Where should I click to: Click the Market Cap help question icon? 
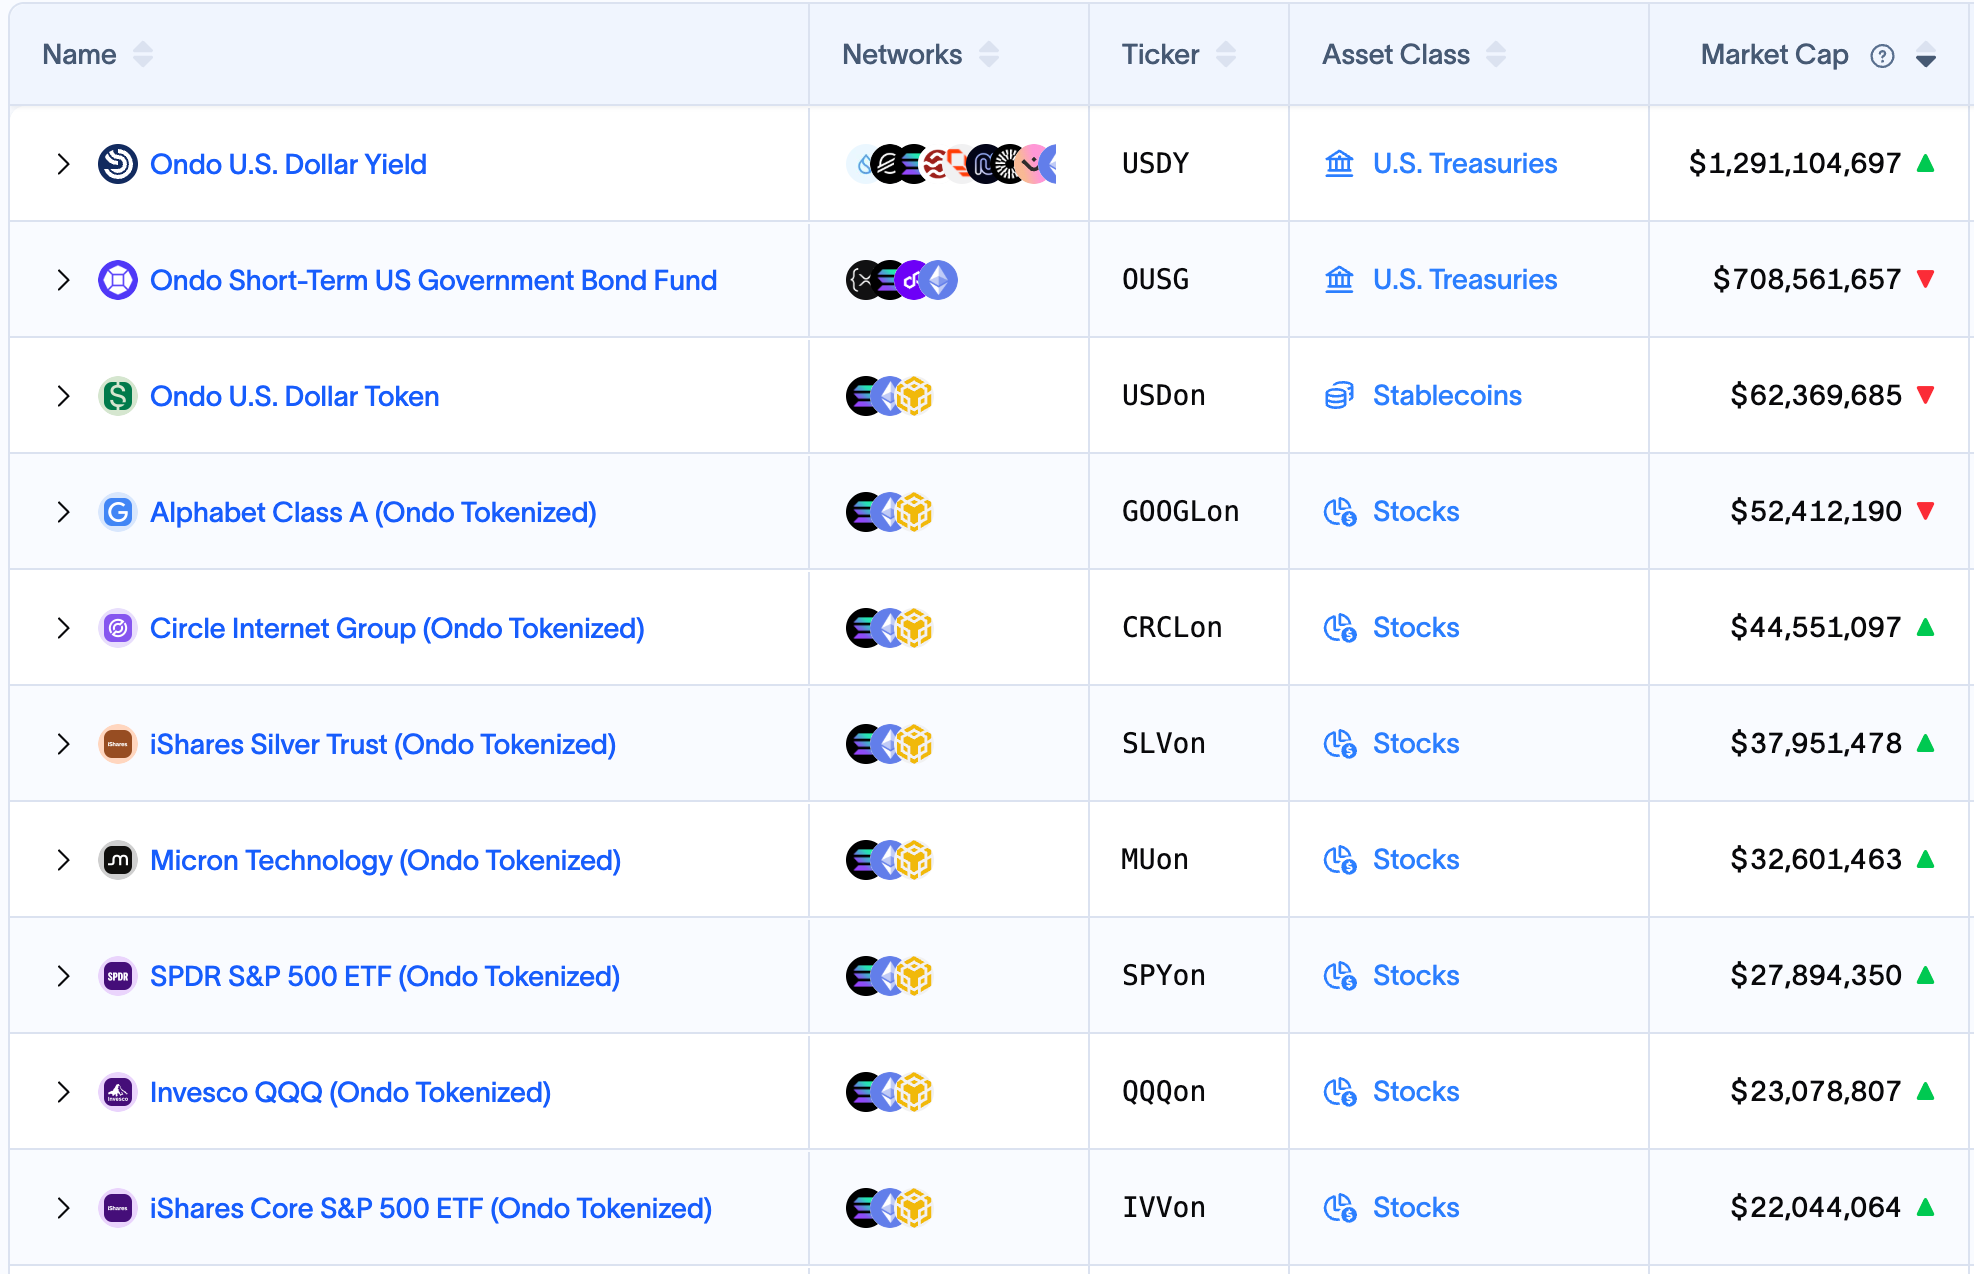[x=1882, y=56]
